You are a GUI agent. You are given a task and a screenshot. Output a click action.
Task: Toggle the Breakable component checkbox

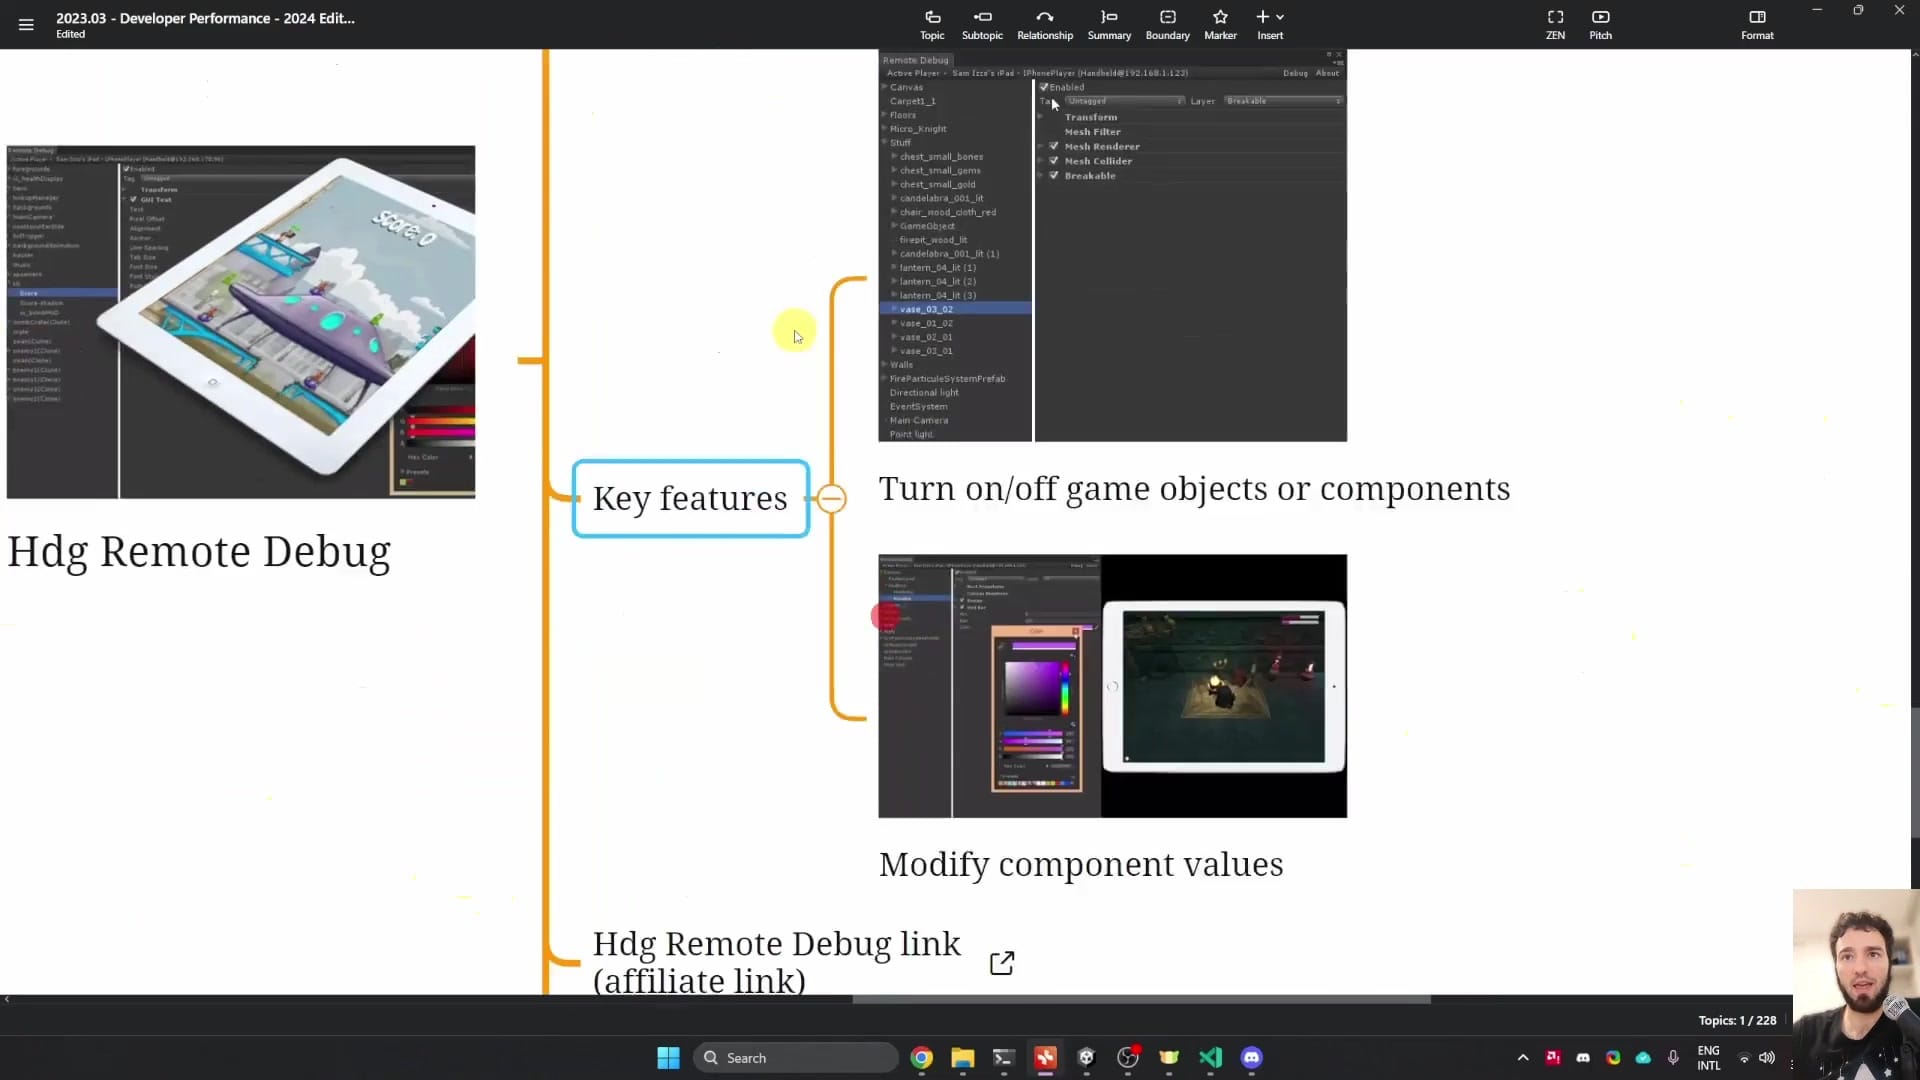(1055, 175)
